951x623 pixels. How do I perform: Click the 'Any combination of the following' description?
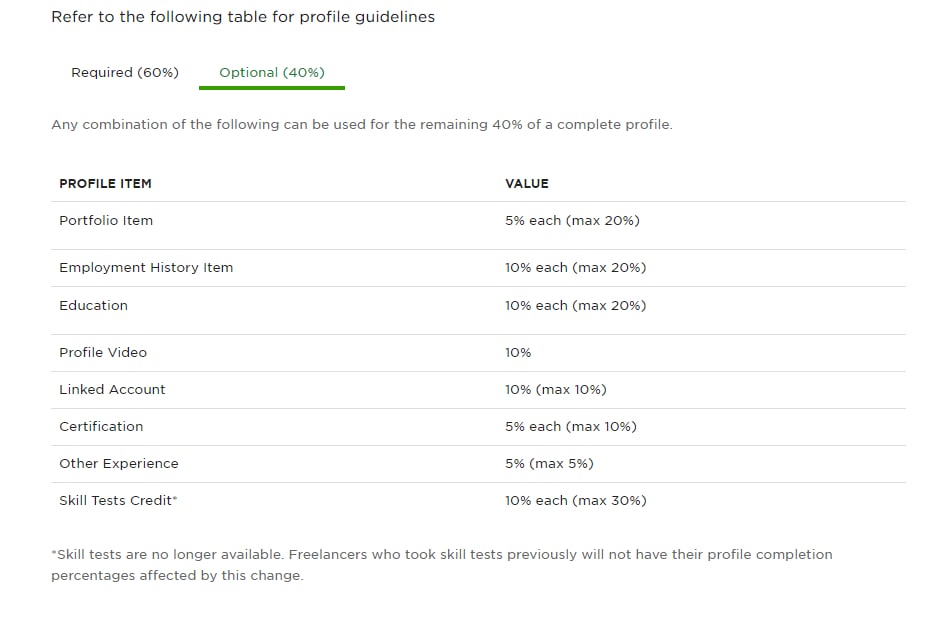pos(362,125)
